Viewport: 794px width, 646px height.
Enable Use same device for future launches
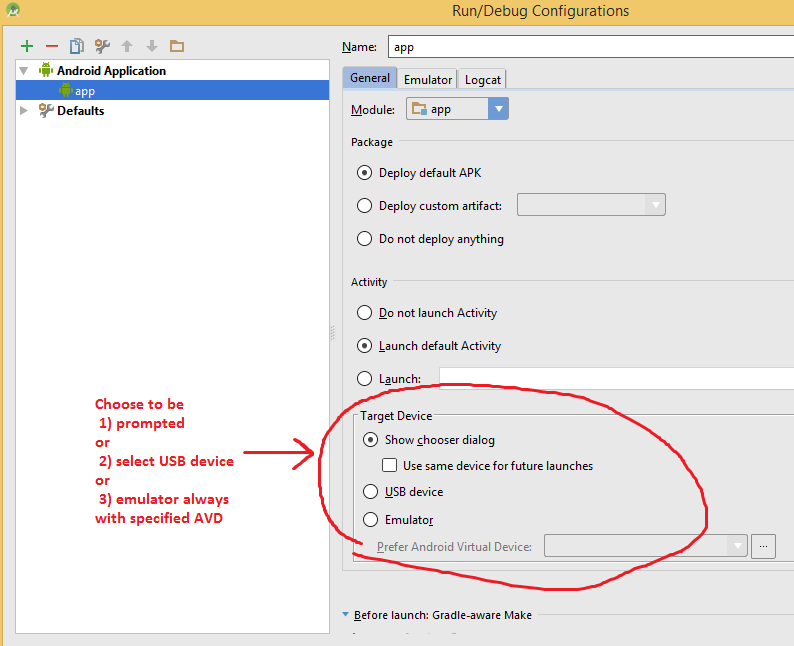click(x=391, y=466)
